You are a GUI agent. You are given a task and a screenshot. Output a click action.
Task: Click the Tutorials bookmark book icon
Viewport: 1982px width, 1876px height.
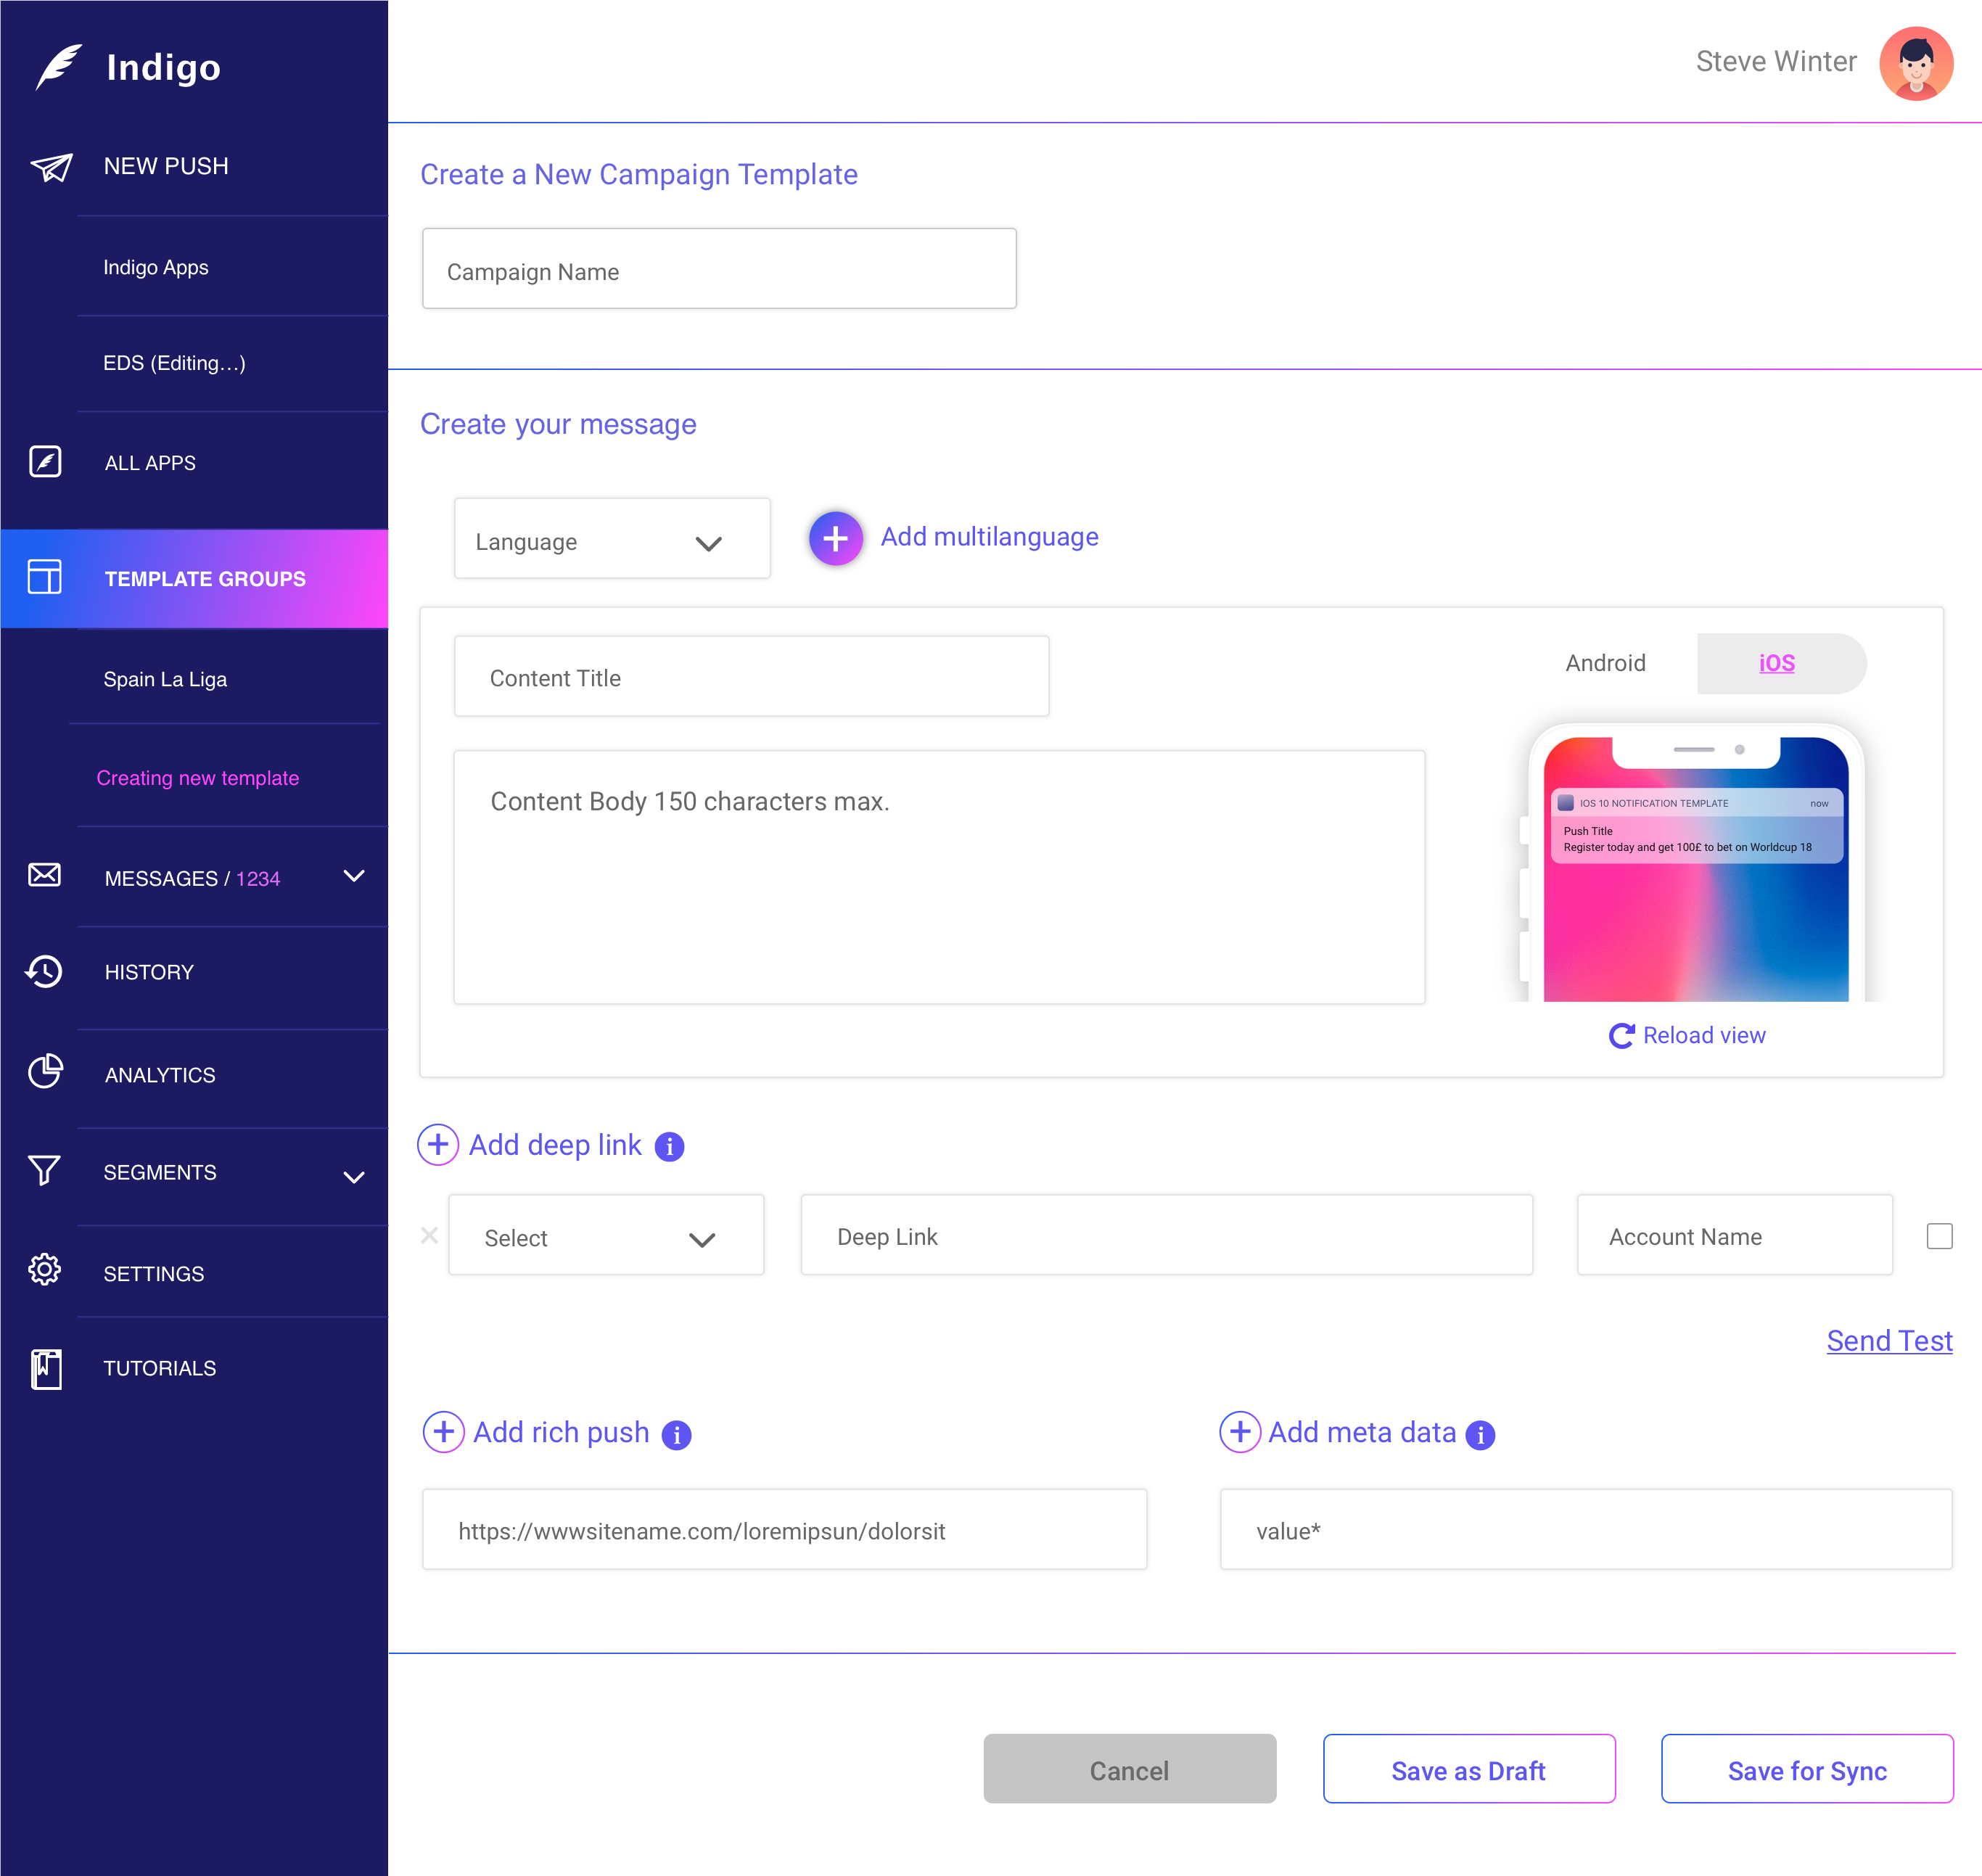[x=46, y=1368]
